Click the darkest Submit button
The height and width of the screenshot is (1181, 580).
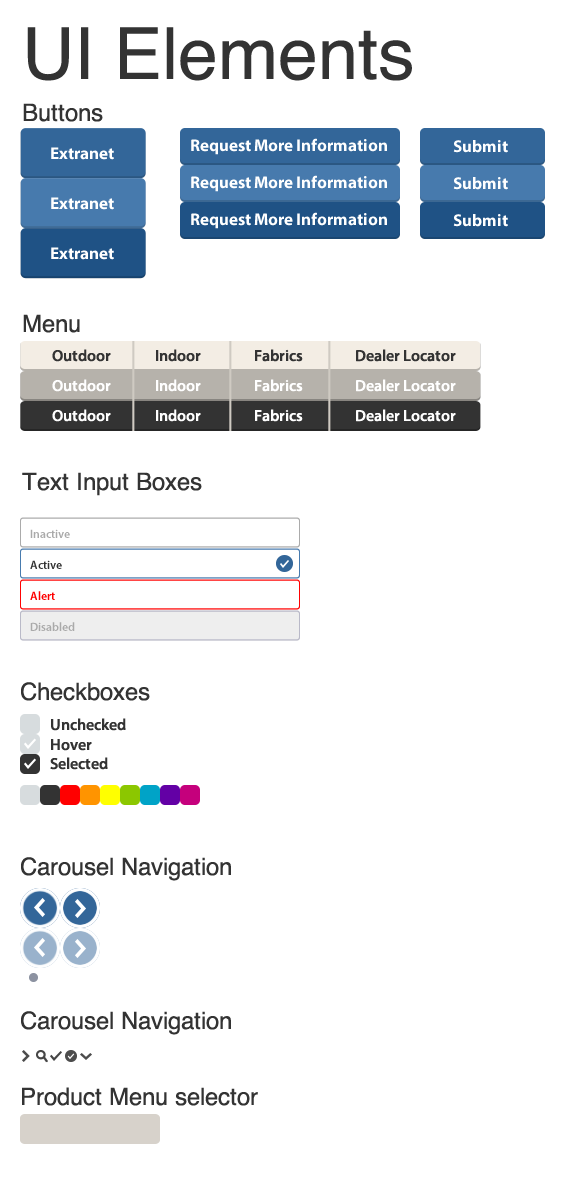coord(482,221)
